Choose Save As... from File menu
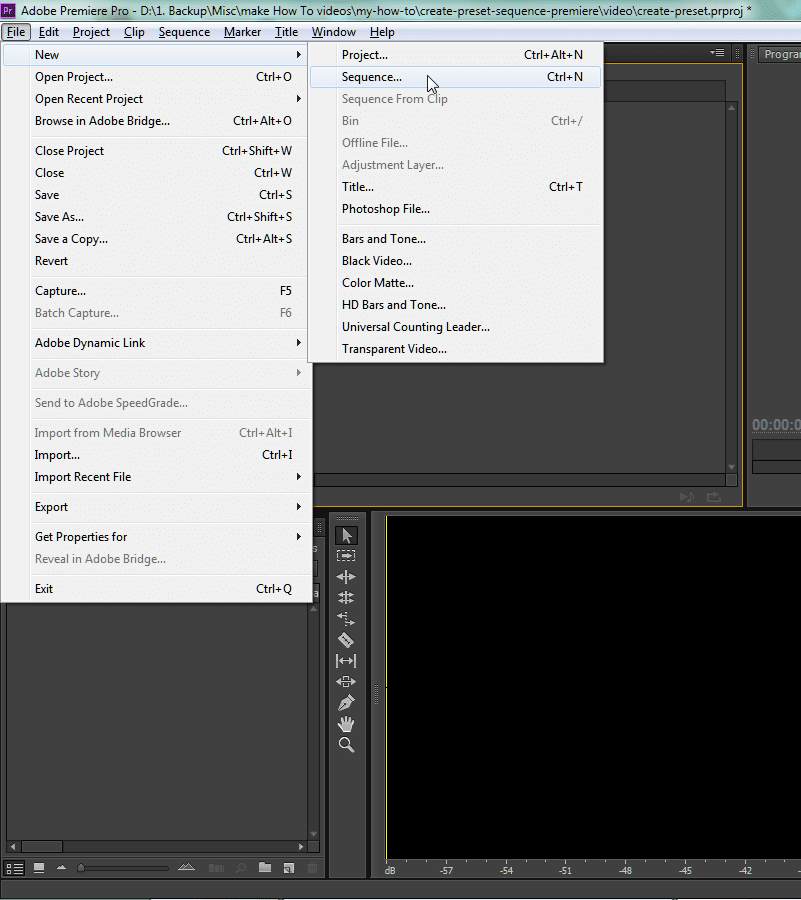 [155, 217]
